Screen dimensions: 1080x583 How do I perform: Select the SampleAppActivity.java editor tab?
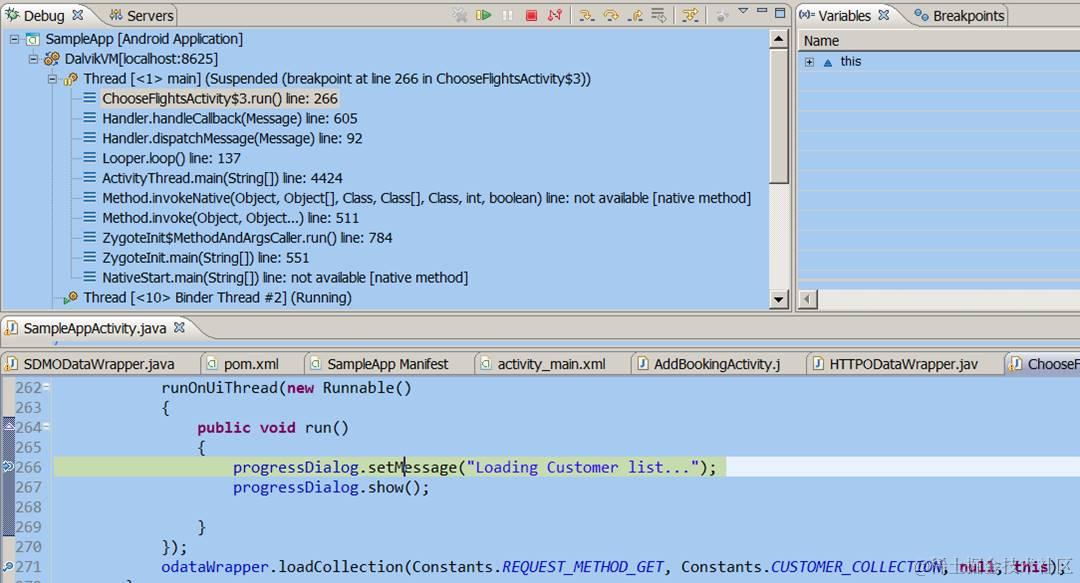pos(95,328)
